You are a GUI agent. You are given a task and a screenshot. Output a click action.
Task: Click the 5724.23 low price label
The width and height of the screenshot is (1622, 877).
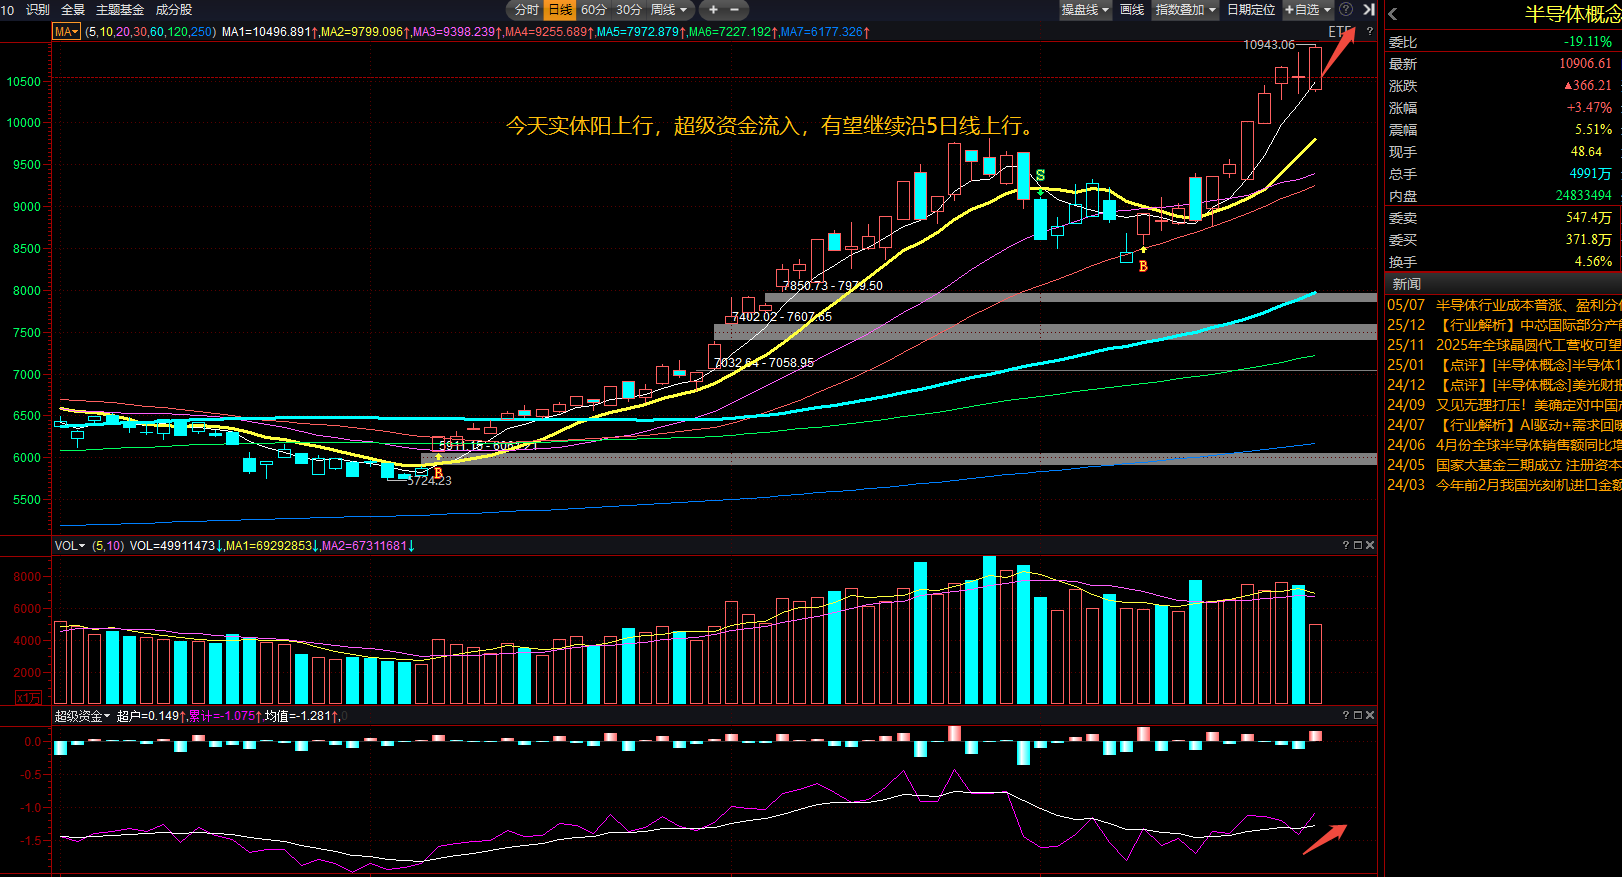(x=430, y=481)
